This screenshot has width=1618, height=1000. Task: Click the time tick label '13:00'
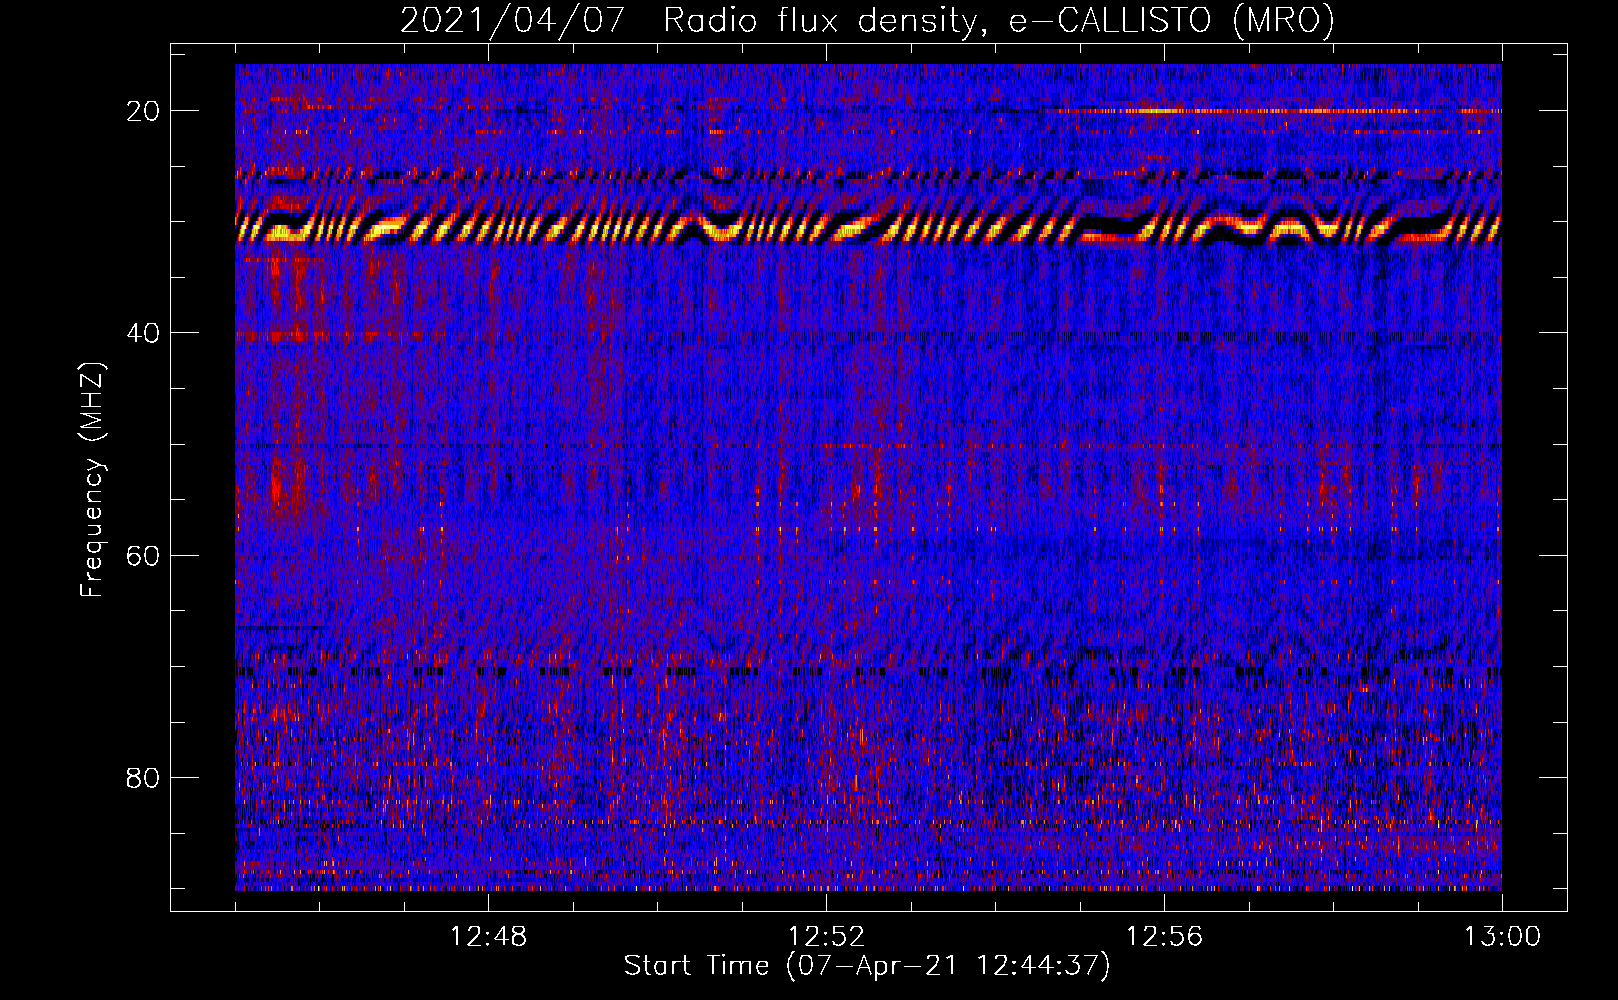point(1502,937)
